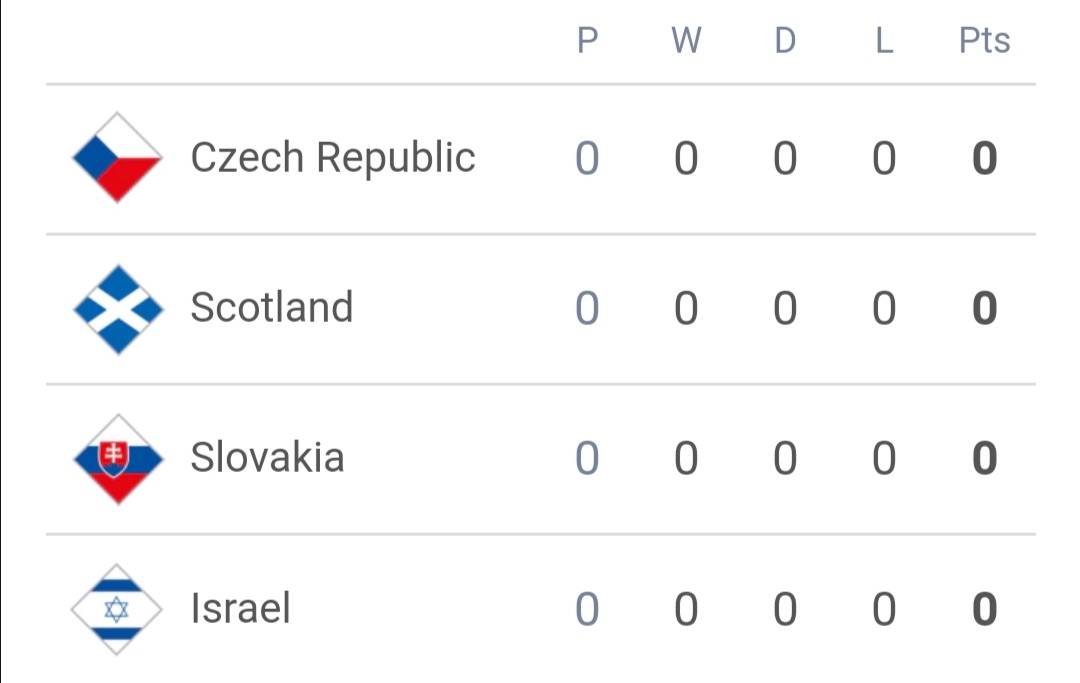Click the Israel flag icon
Viewport: 1080px width, 683px height.
[116, 609]
